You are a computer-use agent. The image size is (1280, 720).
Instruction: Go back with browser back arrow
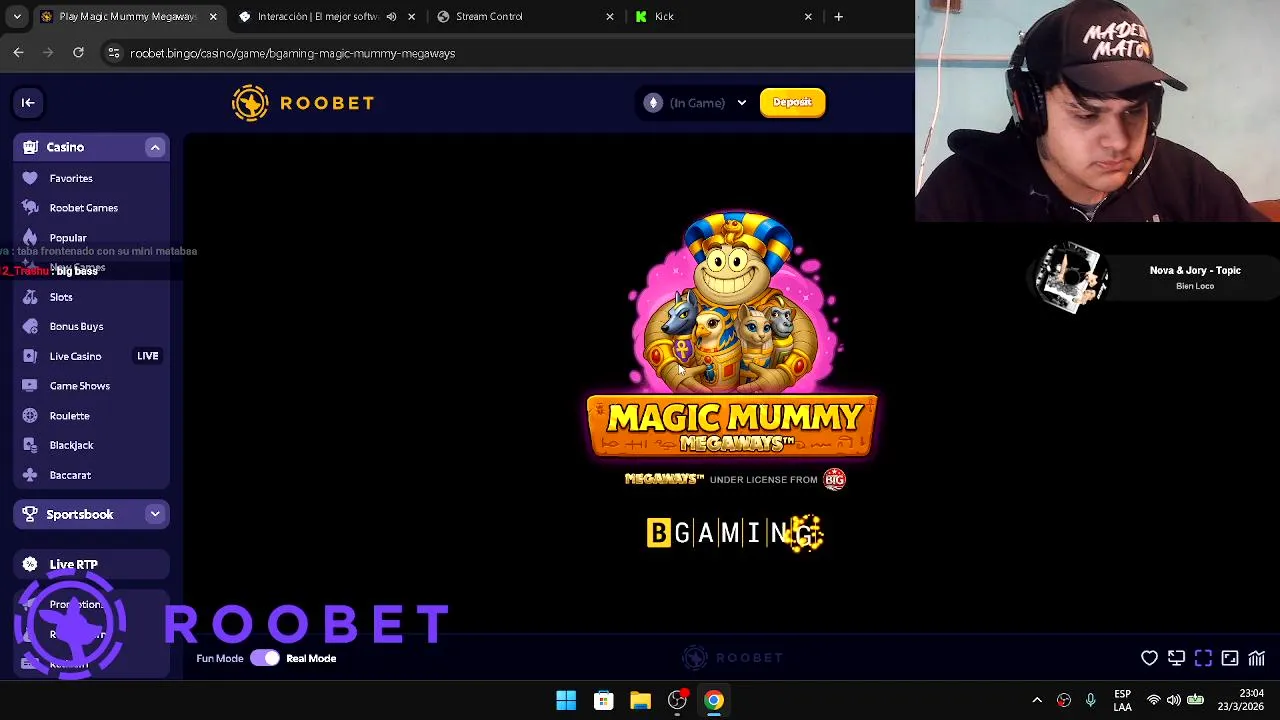point(18,53)
